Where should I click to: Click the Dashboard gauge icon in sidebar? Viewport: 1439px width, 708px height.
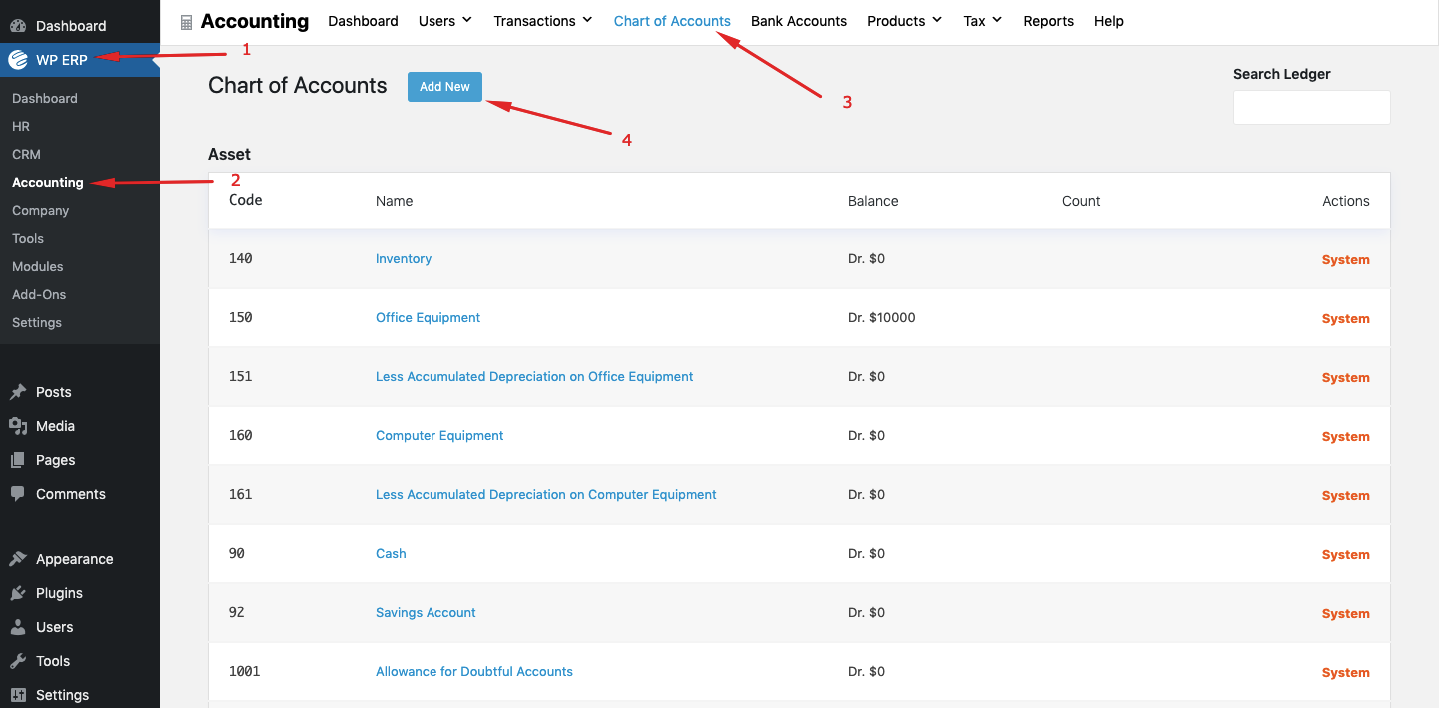[x=18, y=26]
